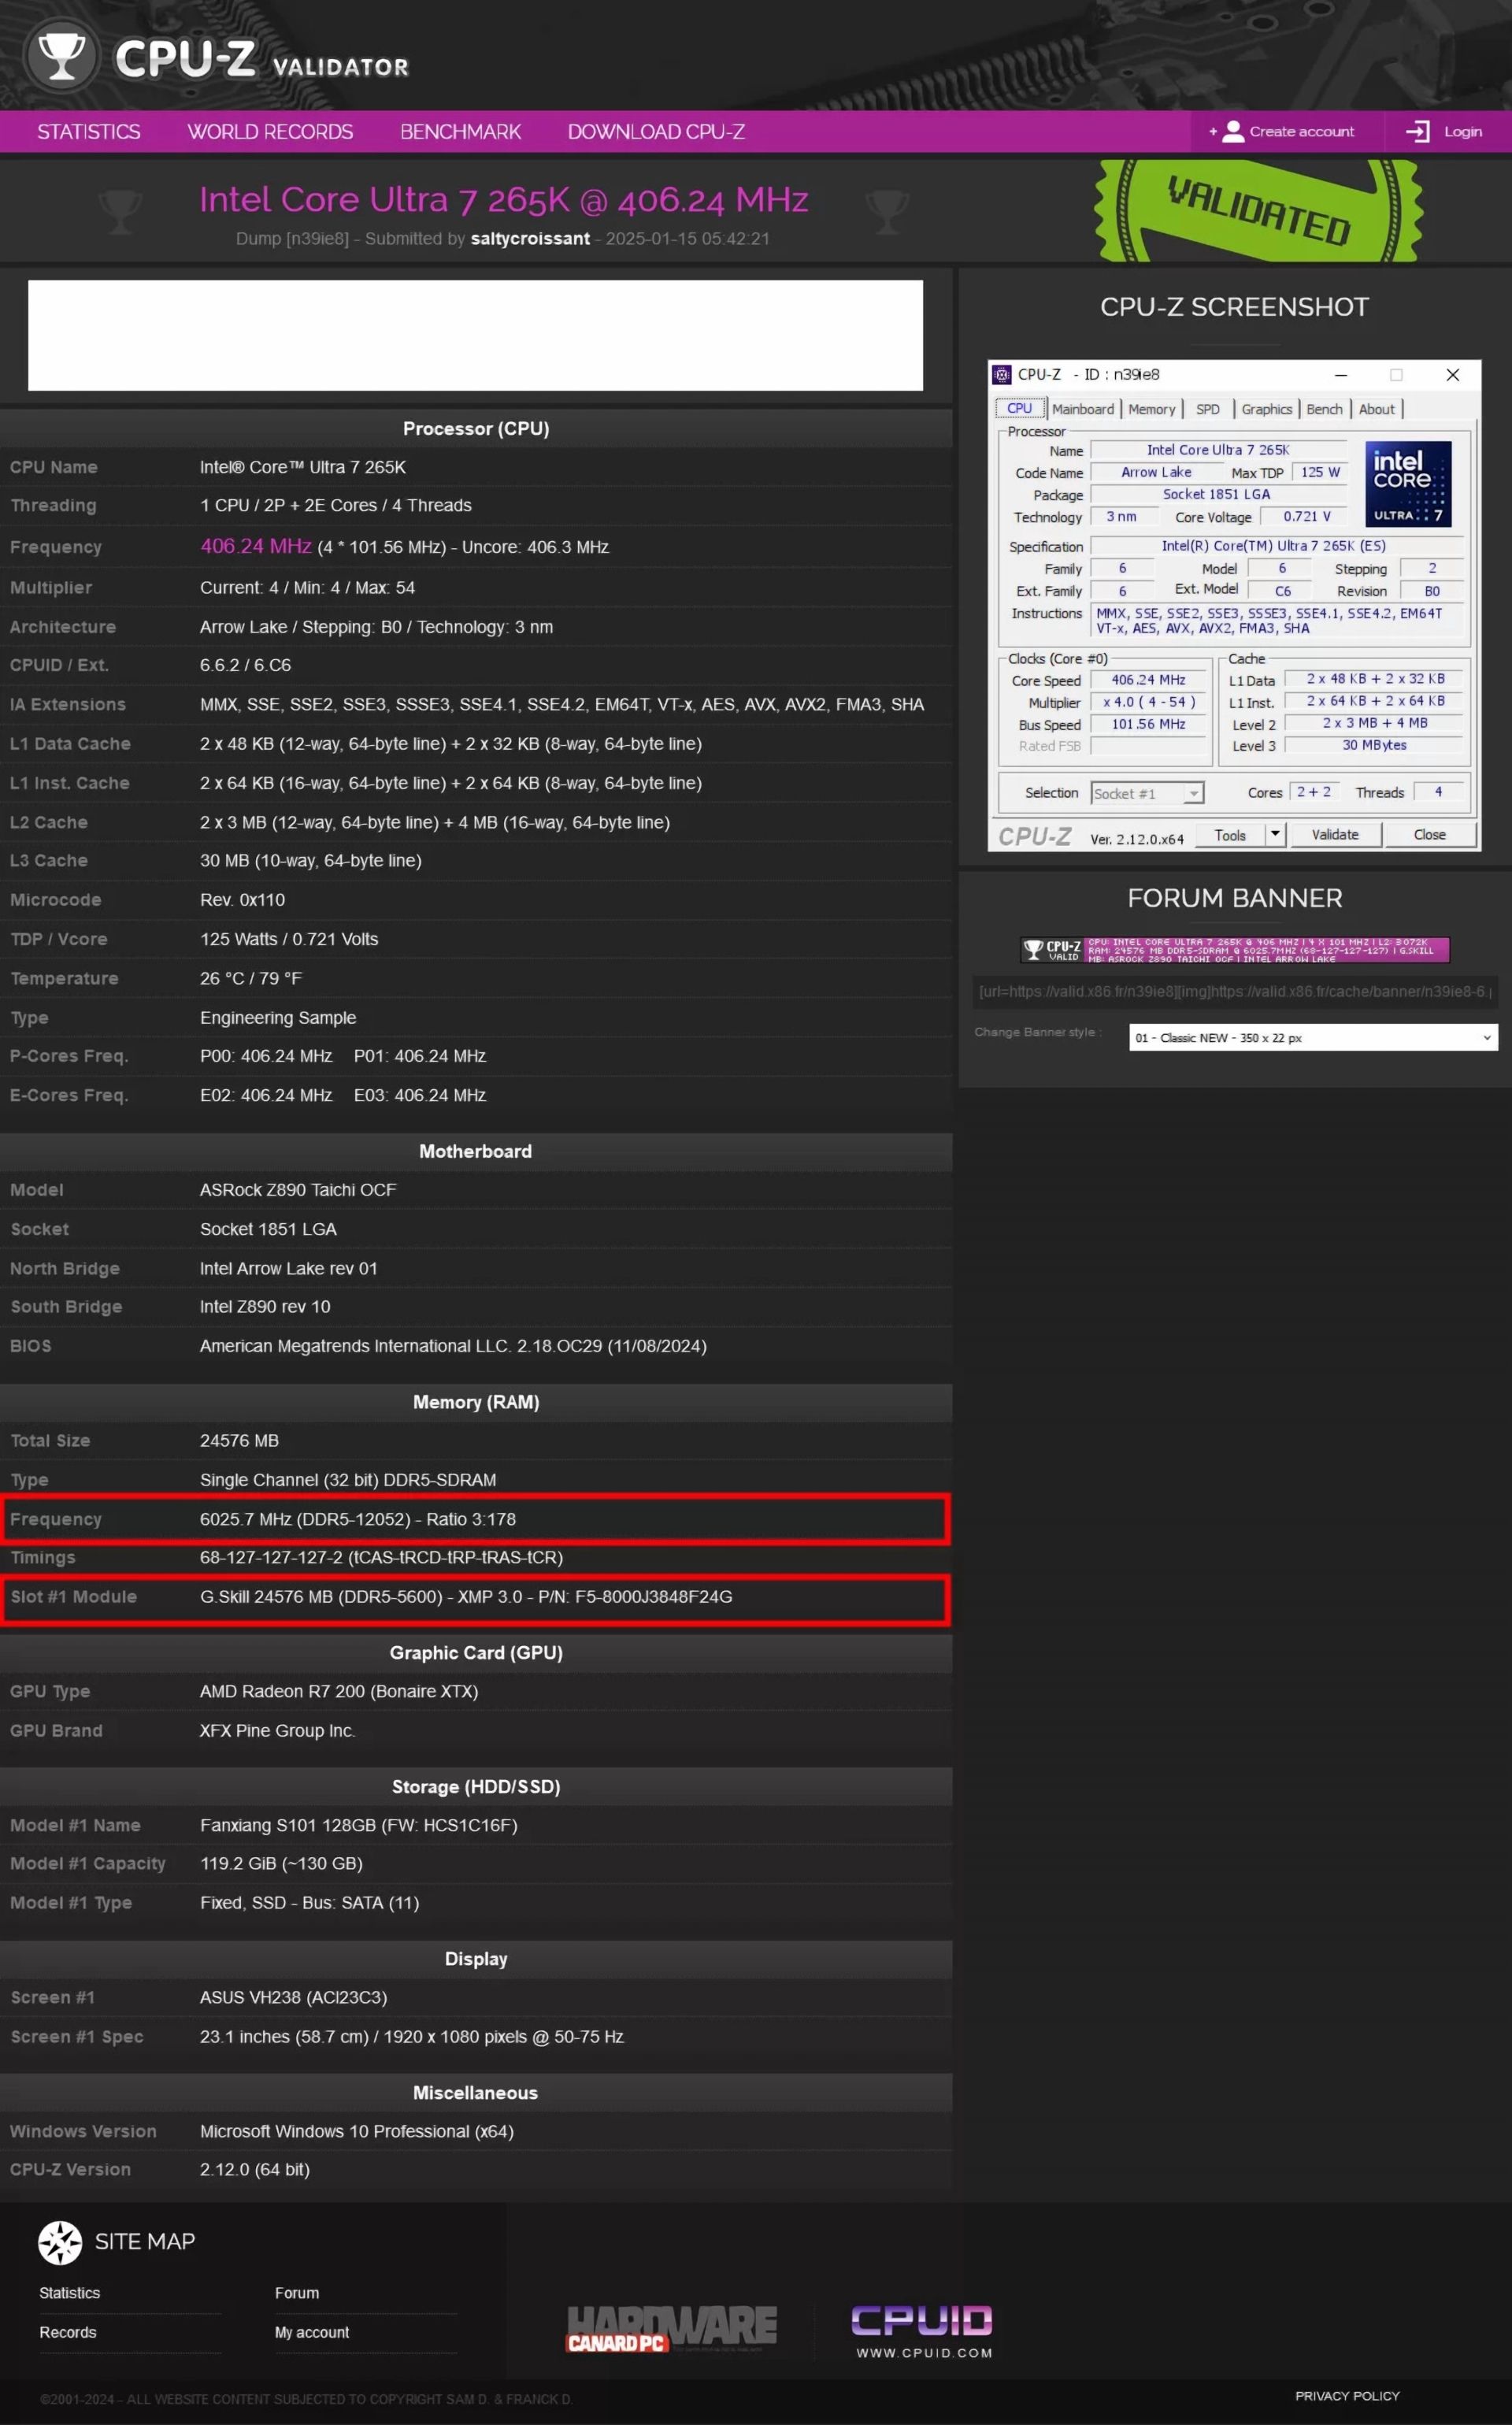
Task: Open the Socket #1 selection dropdown
Action: (1147, 793)
